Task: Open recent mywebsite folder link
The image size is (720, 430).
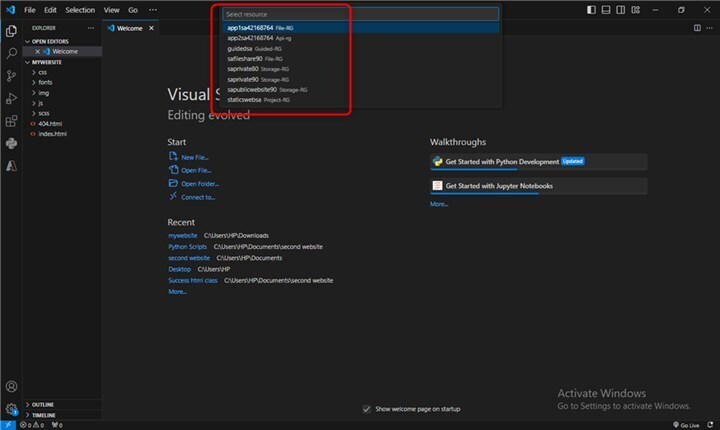Action: (x=183, y=236)
